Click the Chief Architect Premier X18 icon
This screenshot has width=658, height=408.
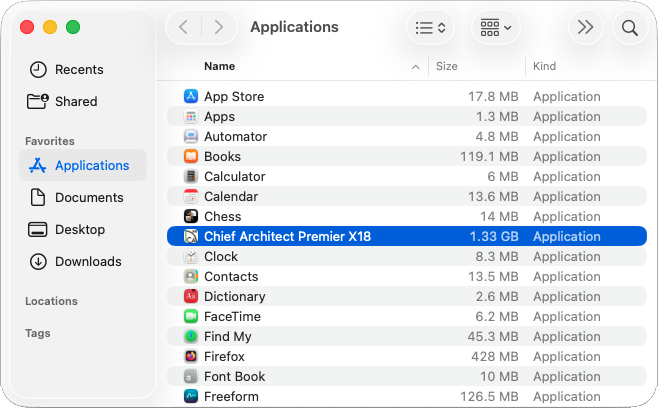[191, 236]
